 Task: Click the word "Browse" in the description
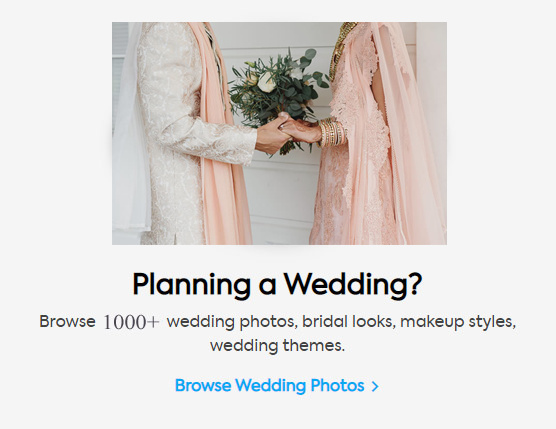click(x=67, y=322)
